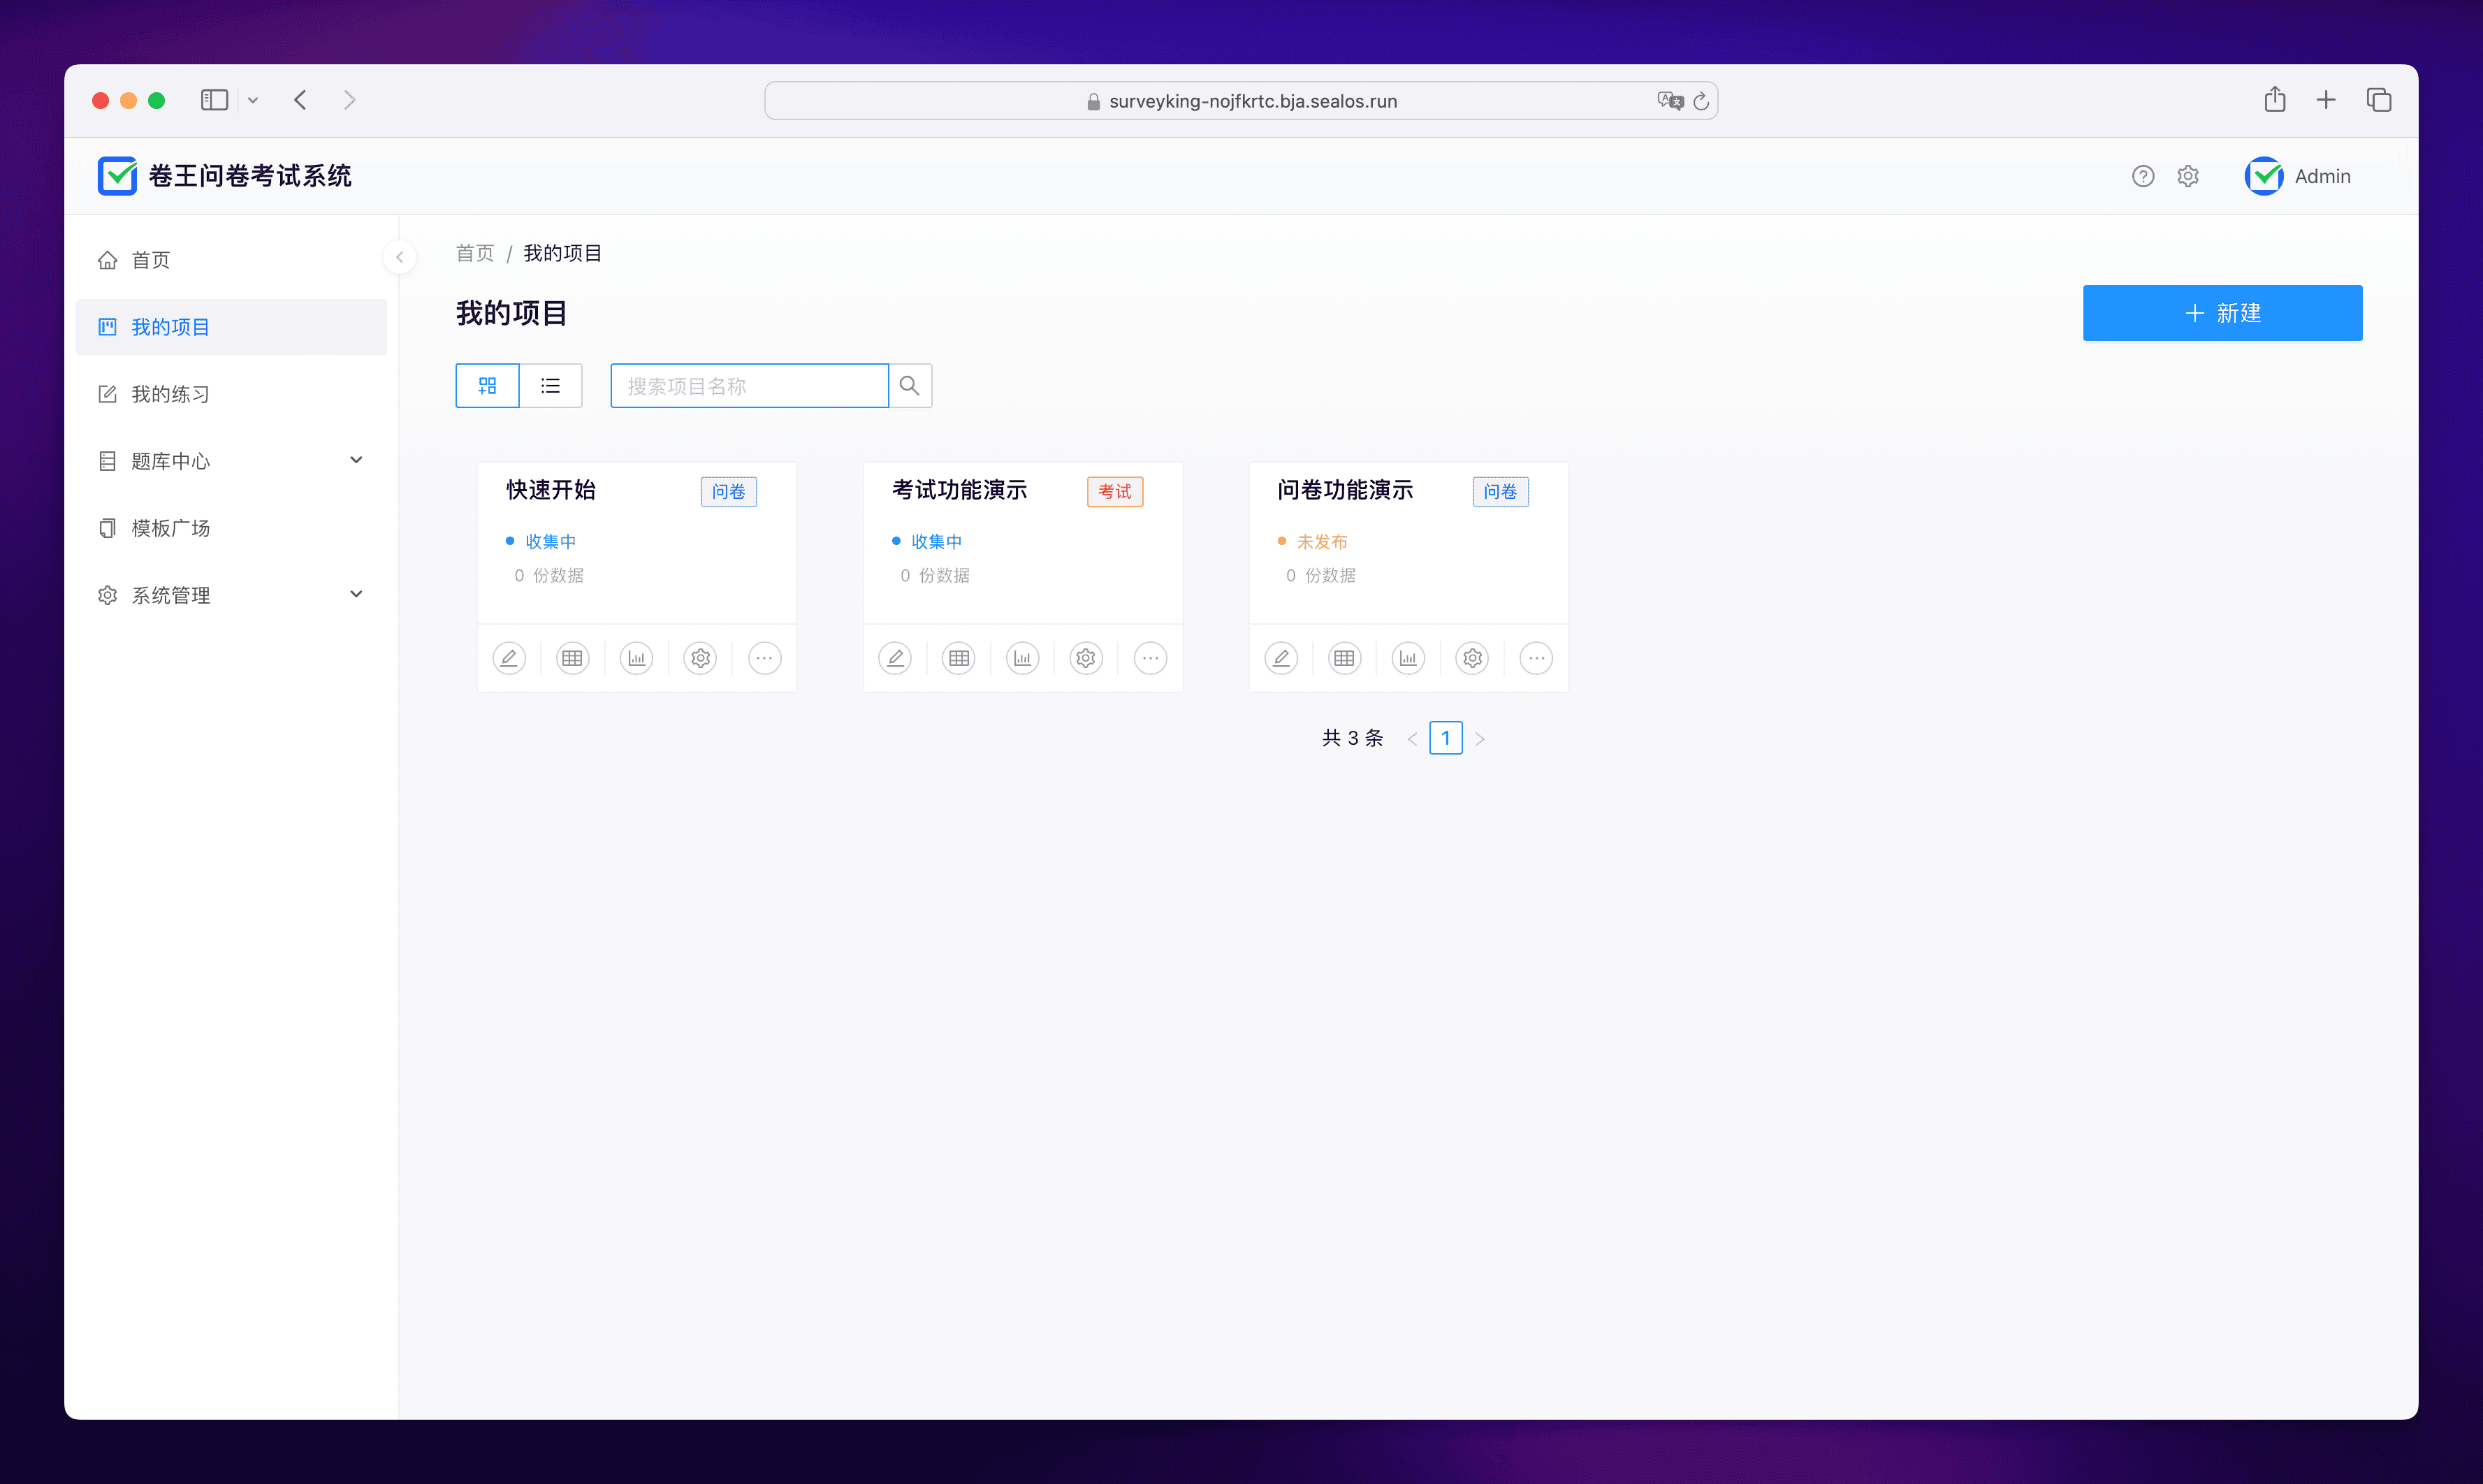
Task: Open a new Safari tab
Action: pos(2326,100)
